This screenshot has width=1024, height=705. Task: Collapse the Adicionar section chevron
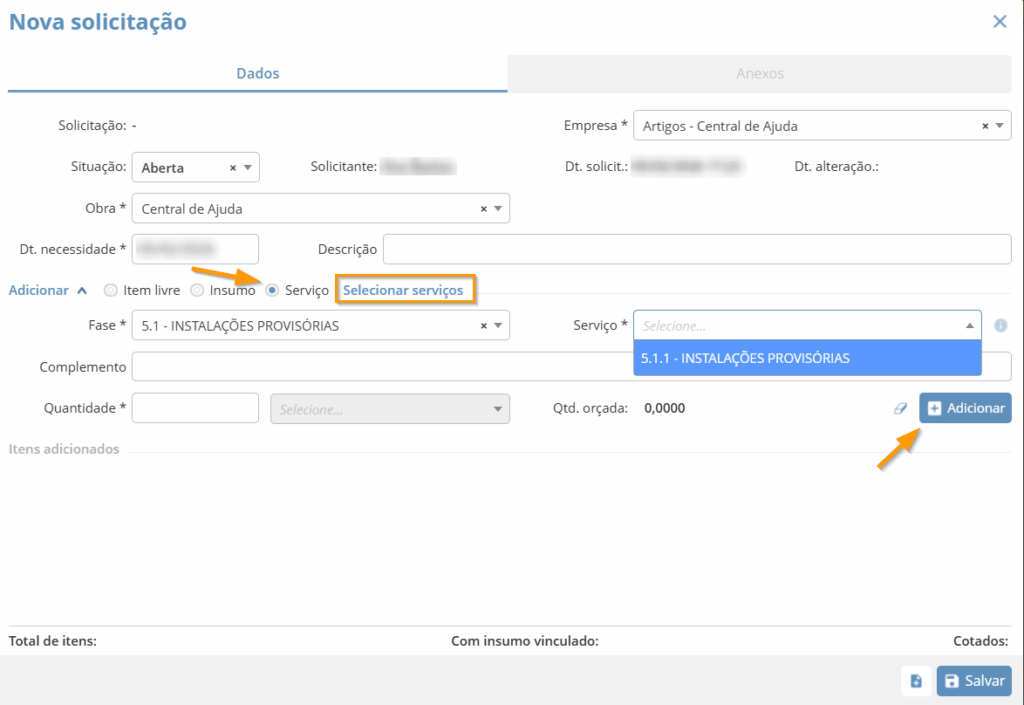coord(82,290)
